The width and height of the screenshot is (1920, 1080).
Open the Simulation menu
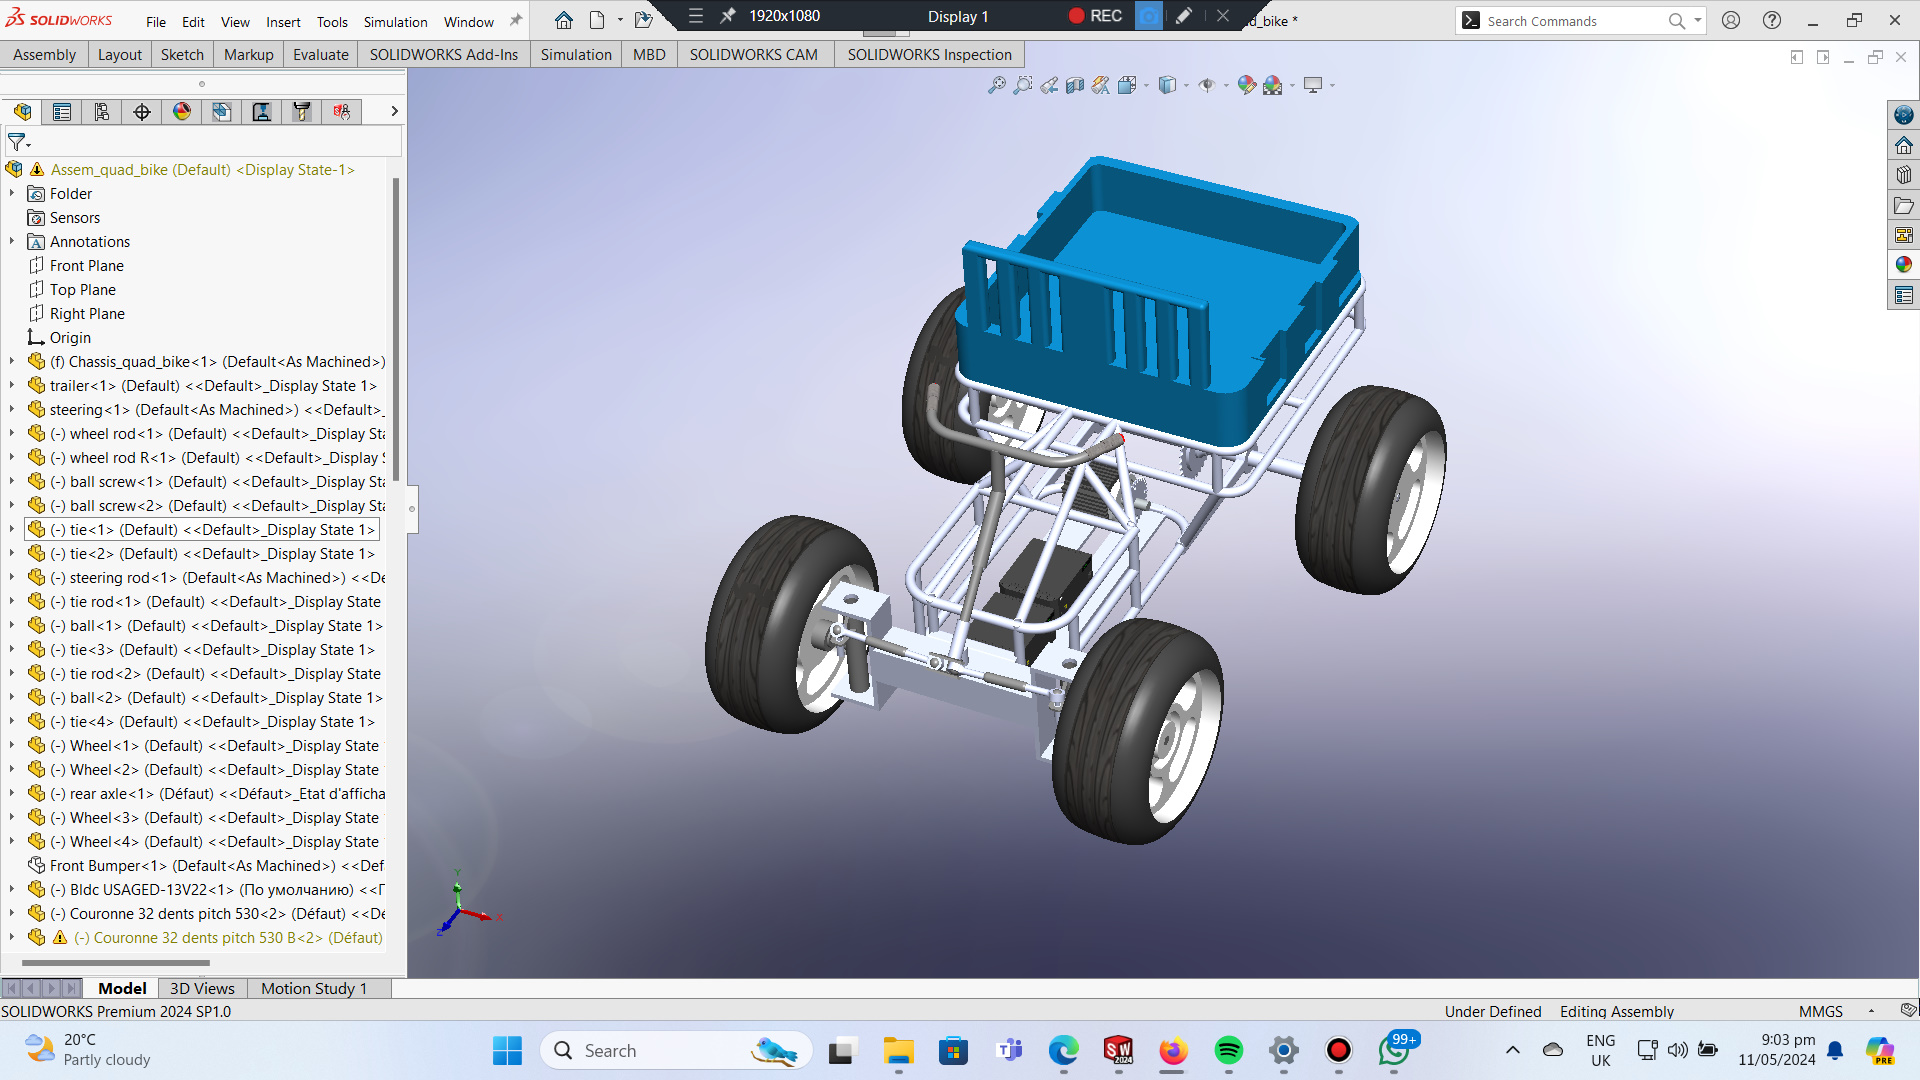coord(395,22)
